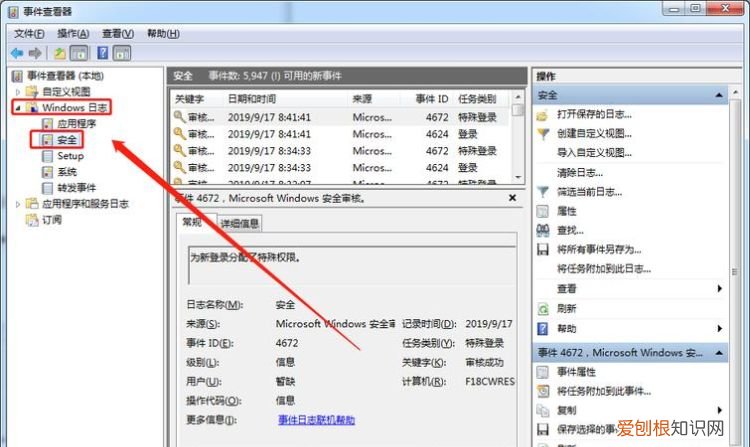Expand the 自定义视图 tree node arrow
750x447 pixels.
(18, 91)
